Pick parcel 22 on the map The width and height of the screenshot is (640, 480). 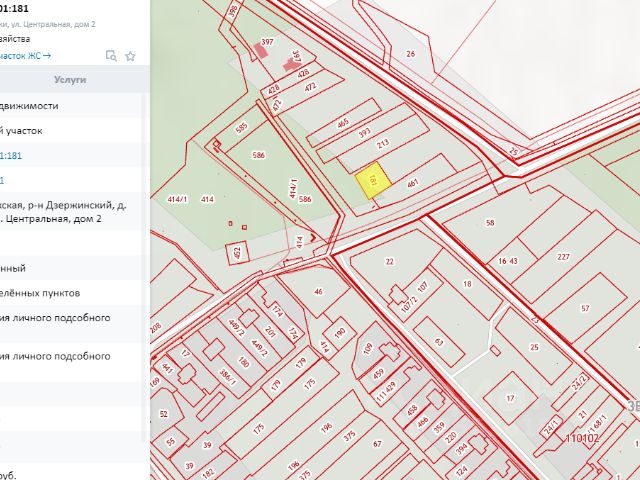[x=389, y=262]
